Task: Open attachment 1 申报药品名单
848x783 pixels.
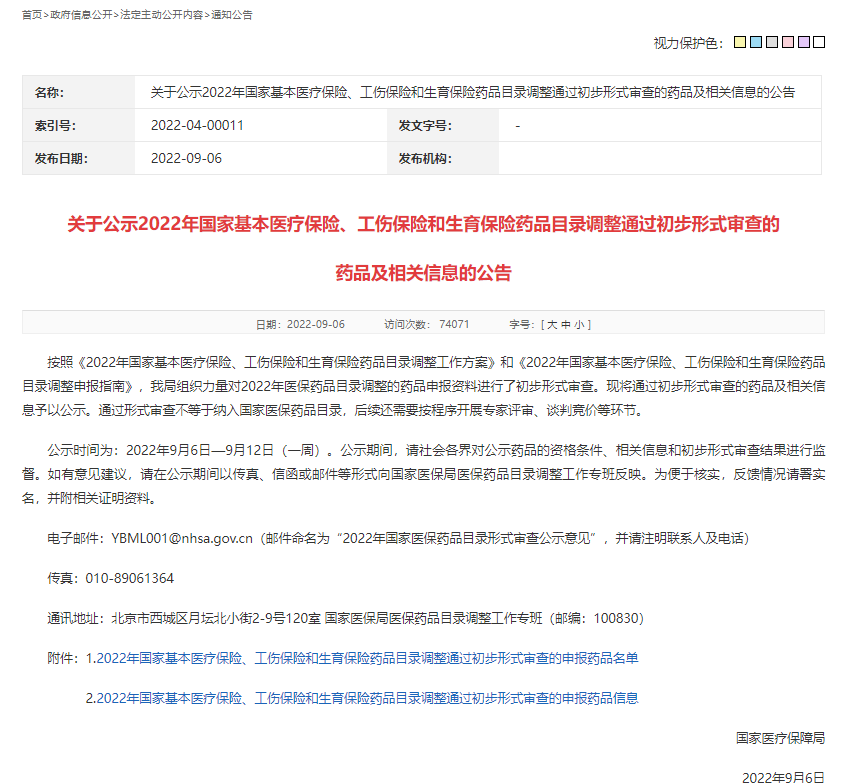Action: [361, 658]
